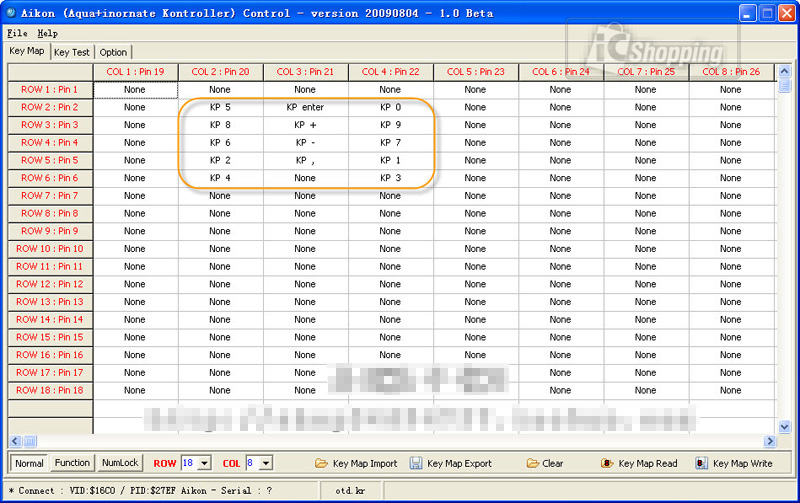Click the Key Map Write icon
This screenshot has height=503, width=800.
coord(701,464)
